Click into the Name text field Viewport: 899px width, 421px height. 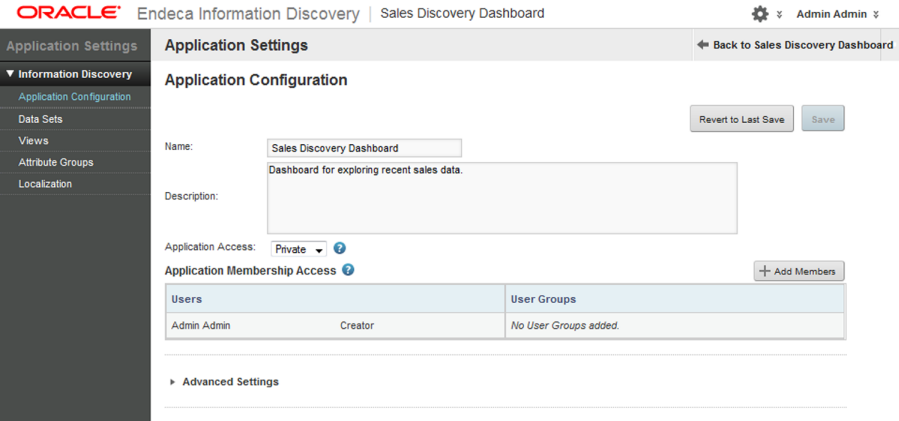click(364, 148)
